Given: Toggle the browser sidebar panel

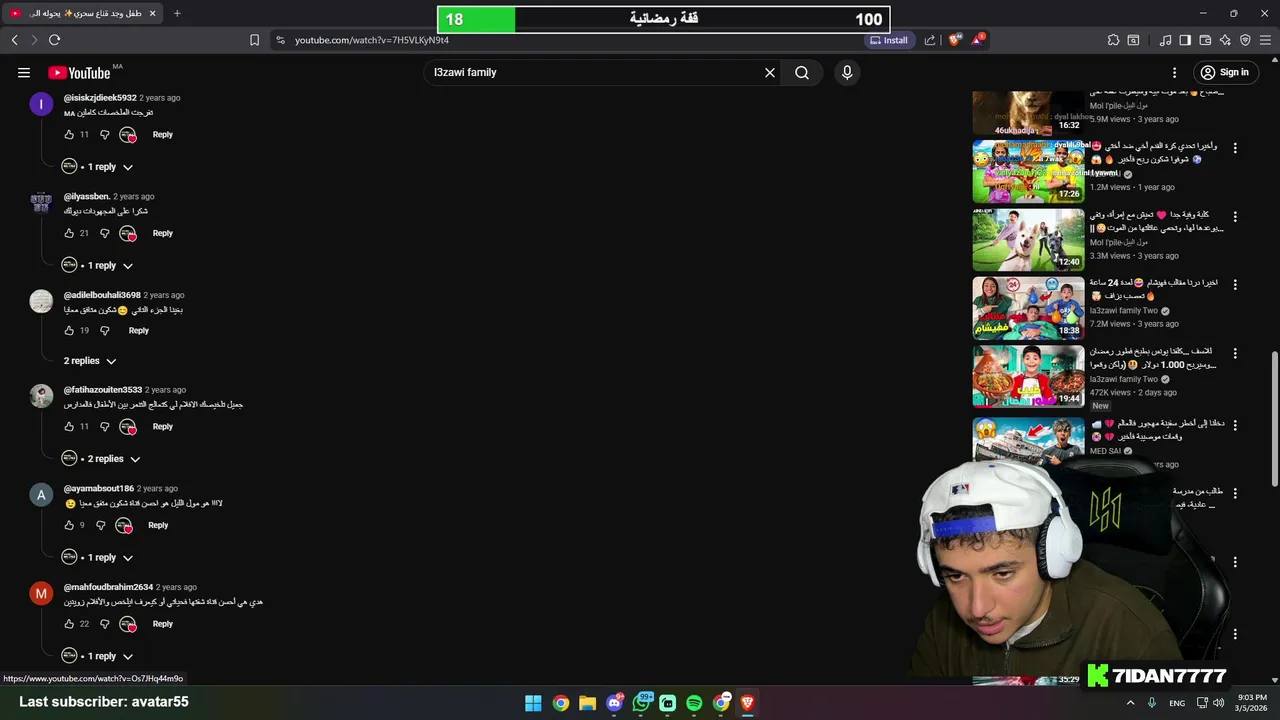Looking at the screenshot, I should coord(1185,40).
